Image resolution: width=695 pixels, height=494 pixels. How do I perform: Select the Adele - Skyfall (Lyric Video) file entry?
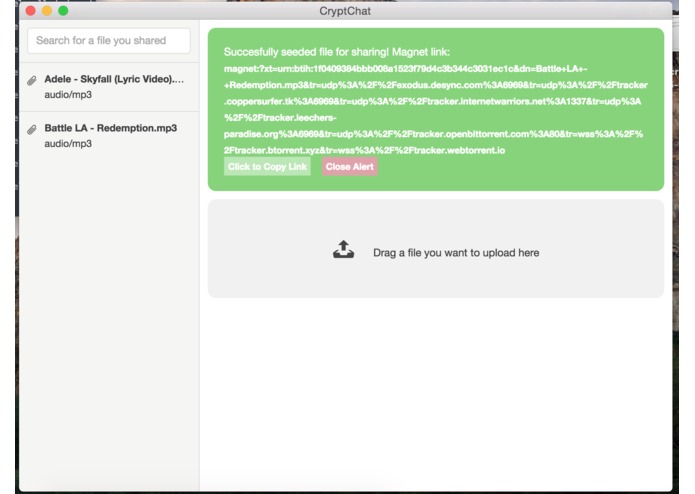[x=109, y=87]
